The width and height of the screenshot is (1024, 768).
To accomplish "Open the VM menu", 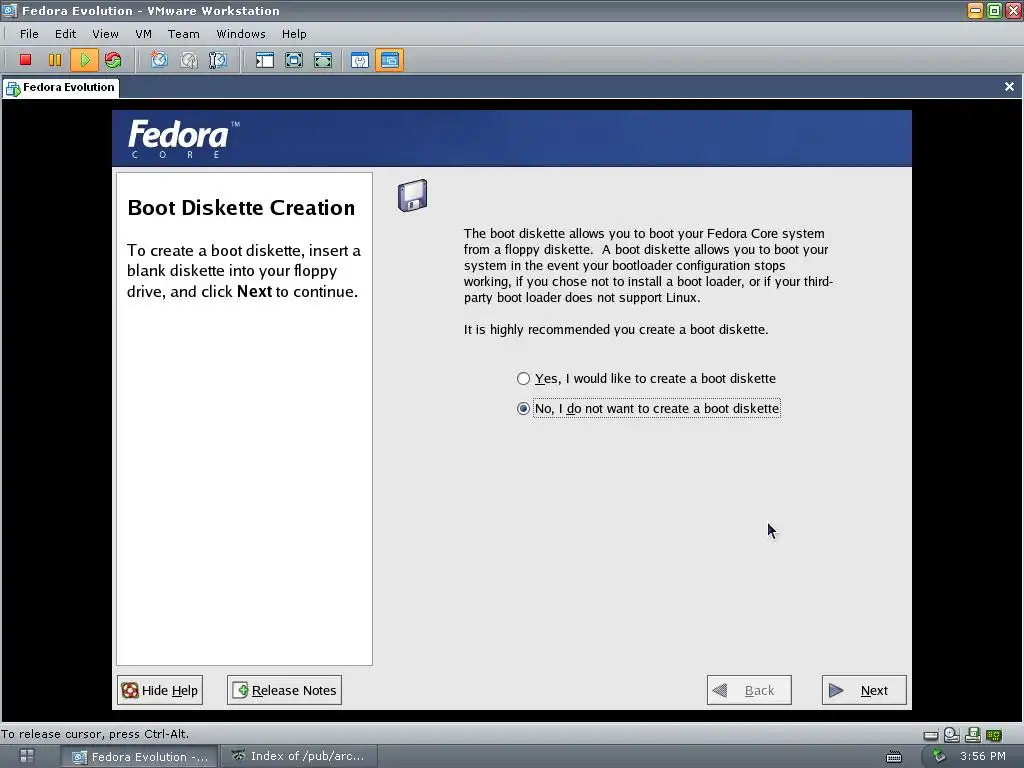I will 144,34.
